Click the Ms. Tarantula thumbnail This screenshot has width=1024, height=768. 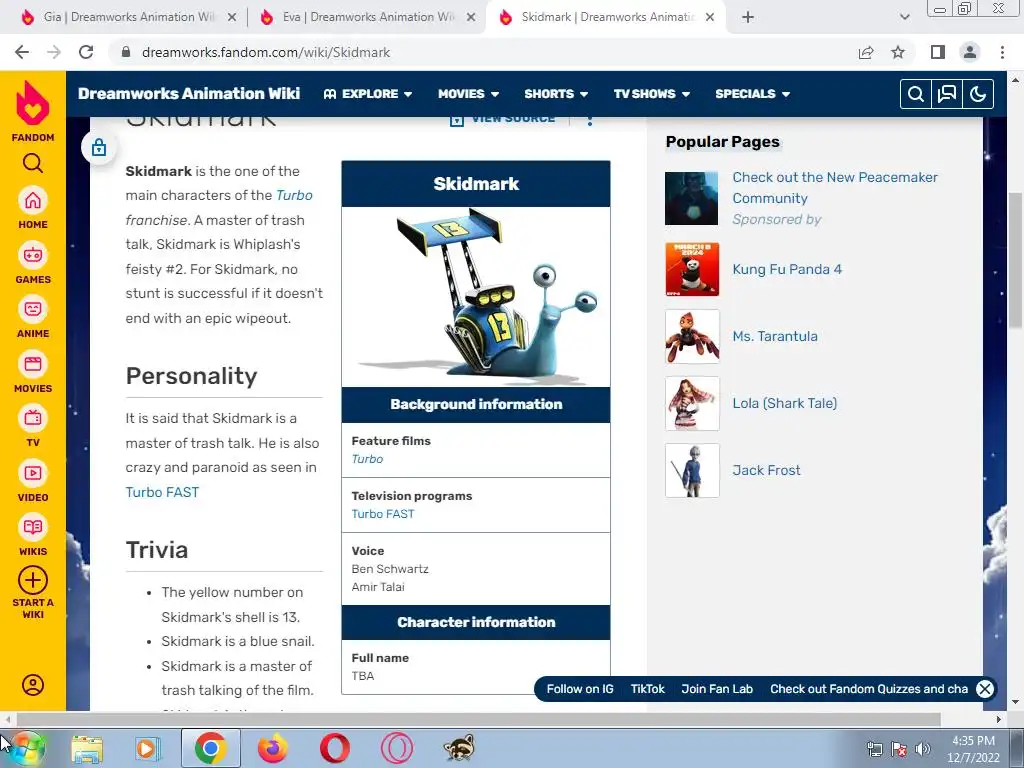click(692, 336)
